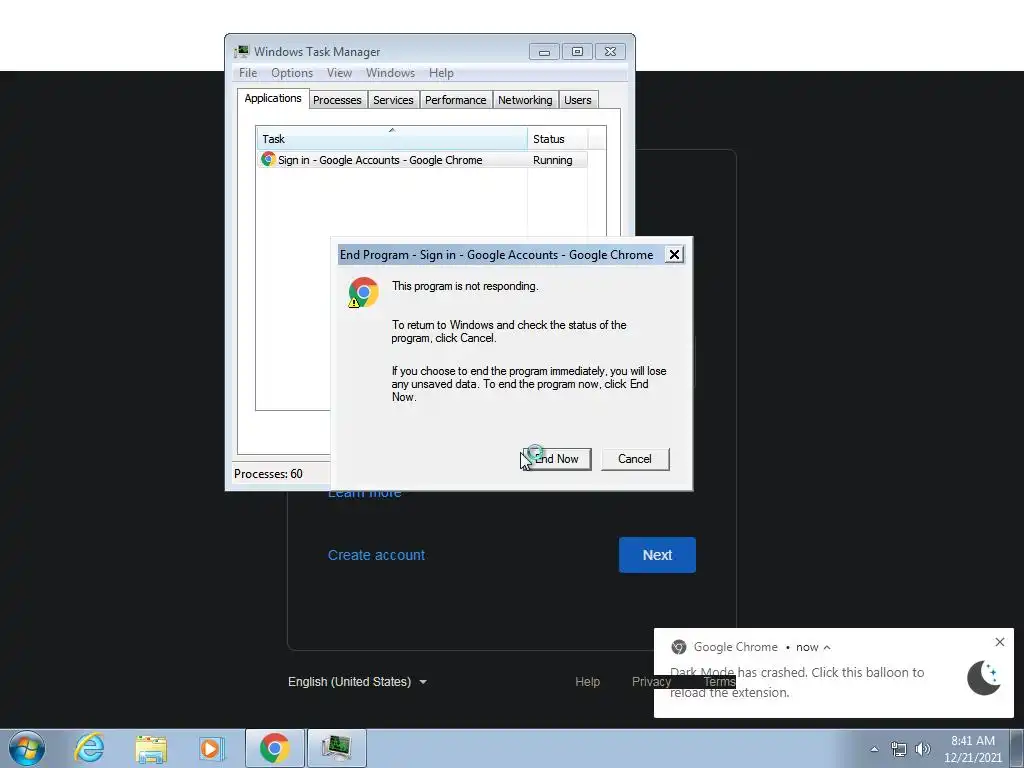Launch Internet Explorer from taskbar

(x=89, y=748)
